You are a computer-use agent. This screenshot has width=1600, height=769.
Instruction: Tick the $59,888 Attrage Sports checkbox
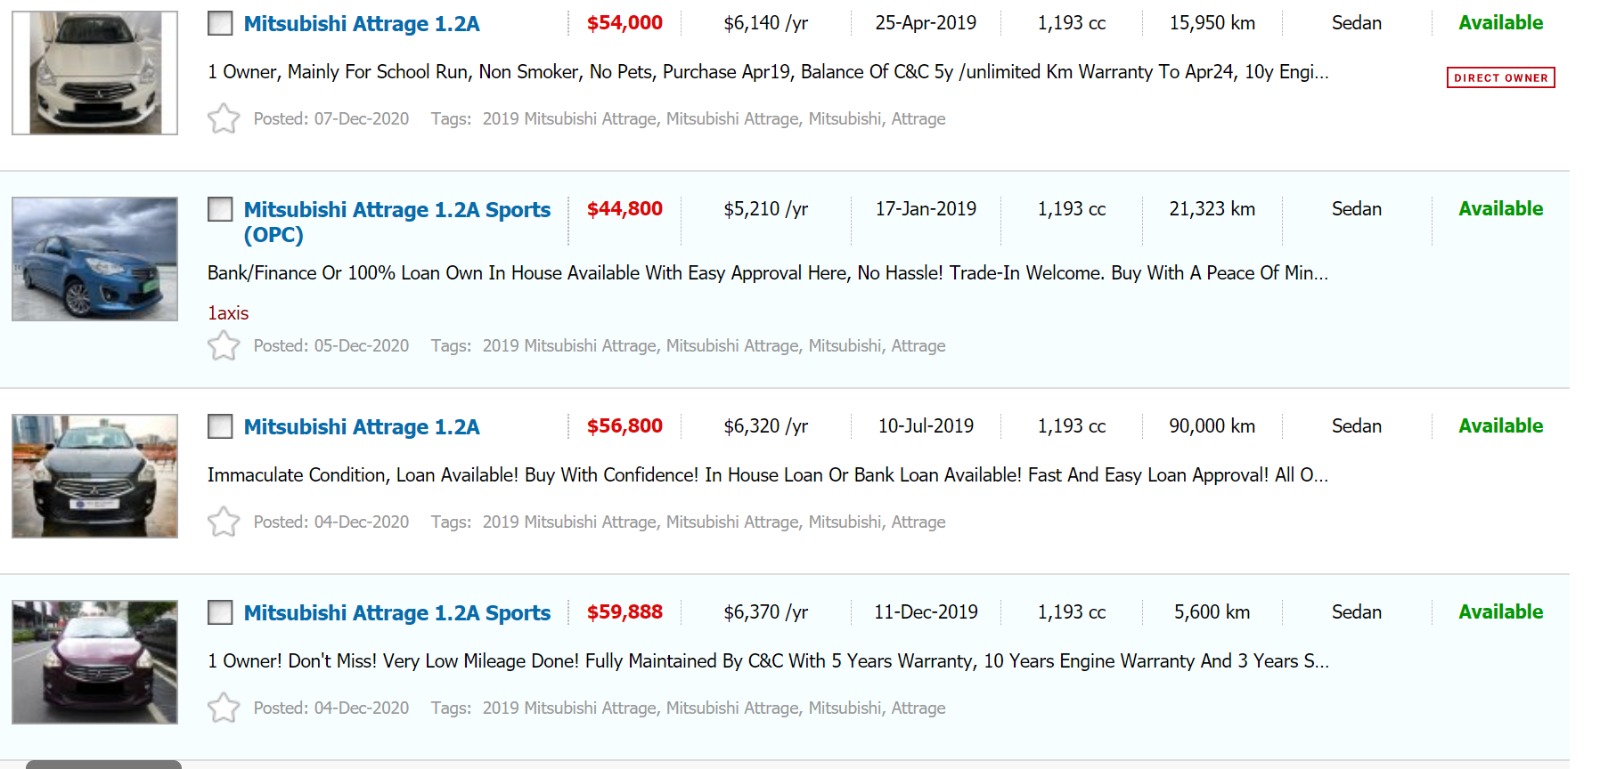(x=220, y=612)
